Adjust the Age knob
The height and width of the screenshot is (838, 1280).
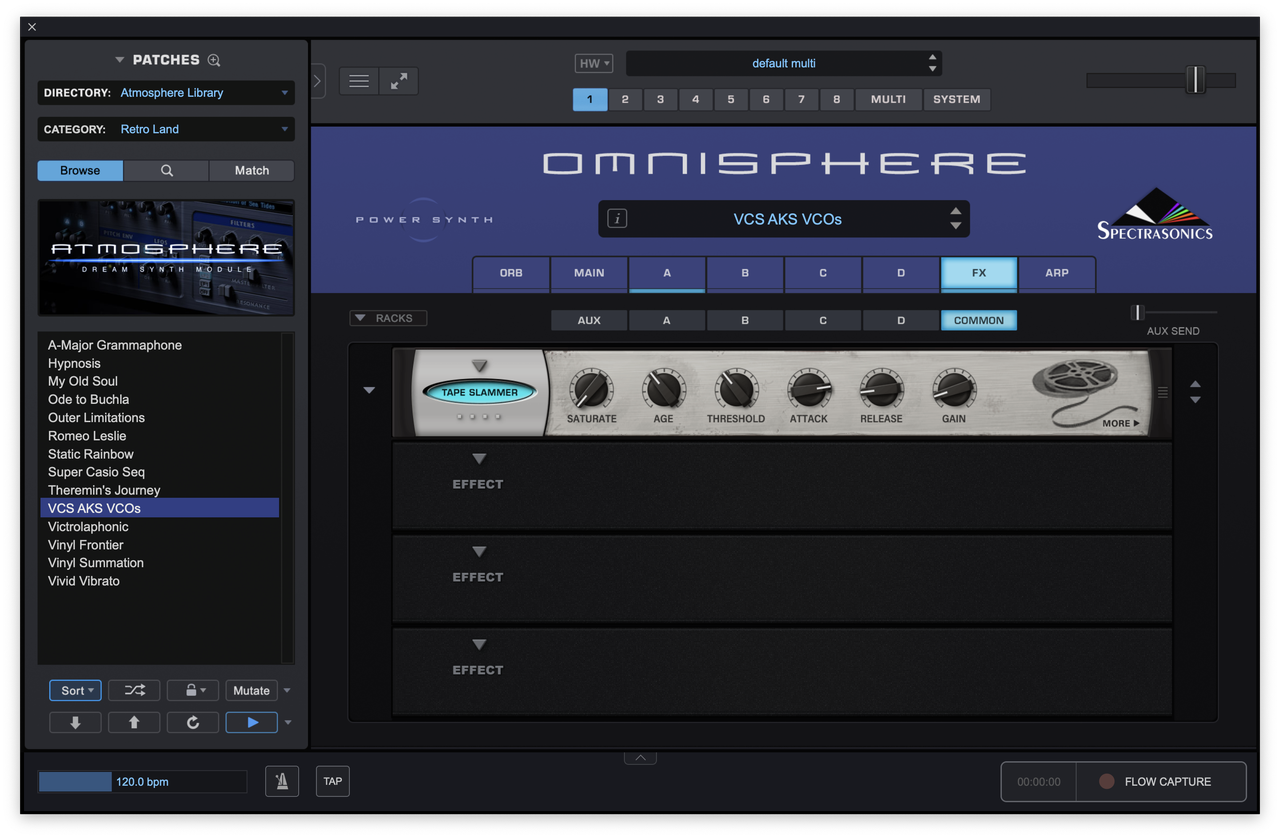(663, 389)
